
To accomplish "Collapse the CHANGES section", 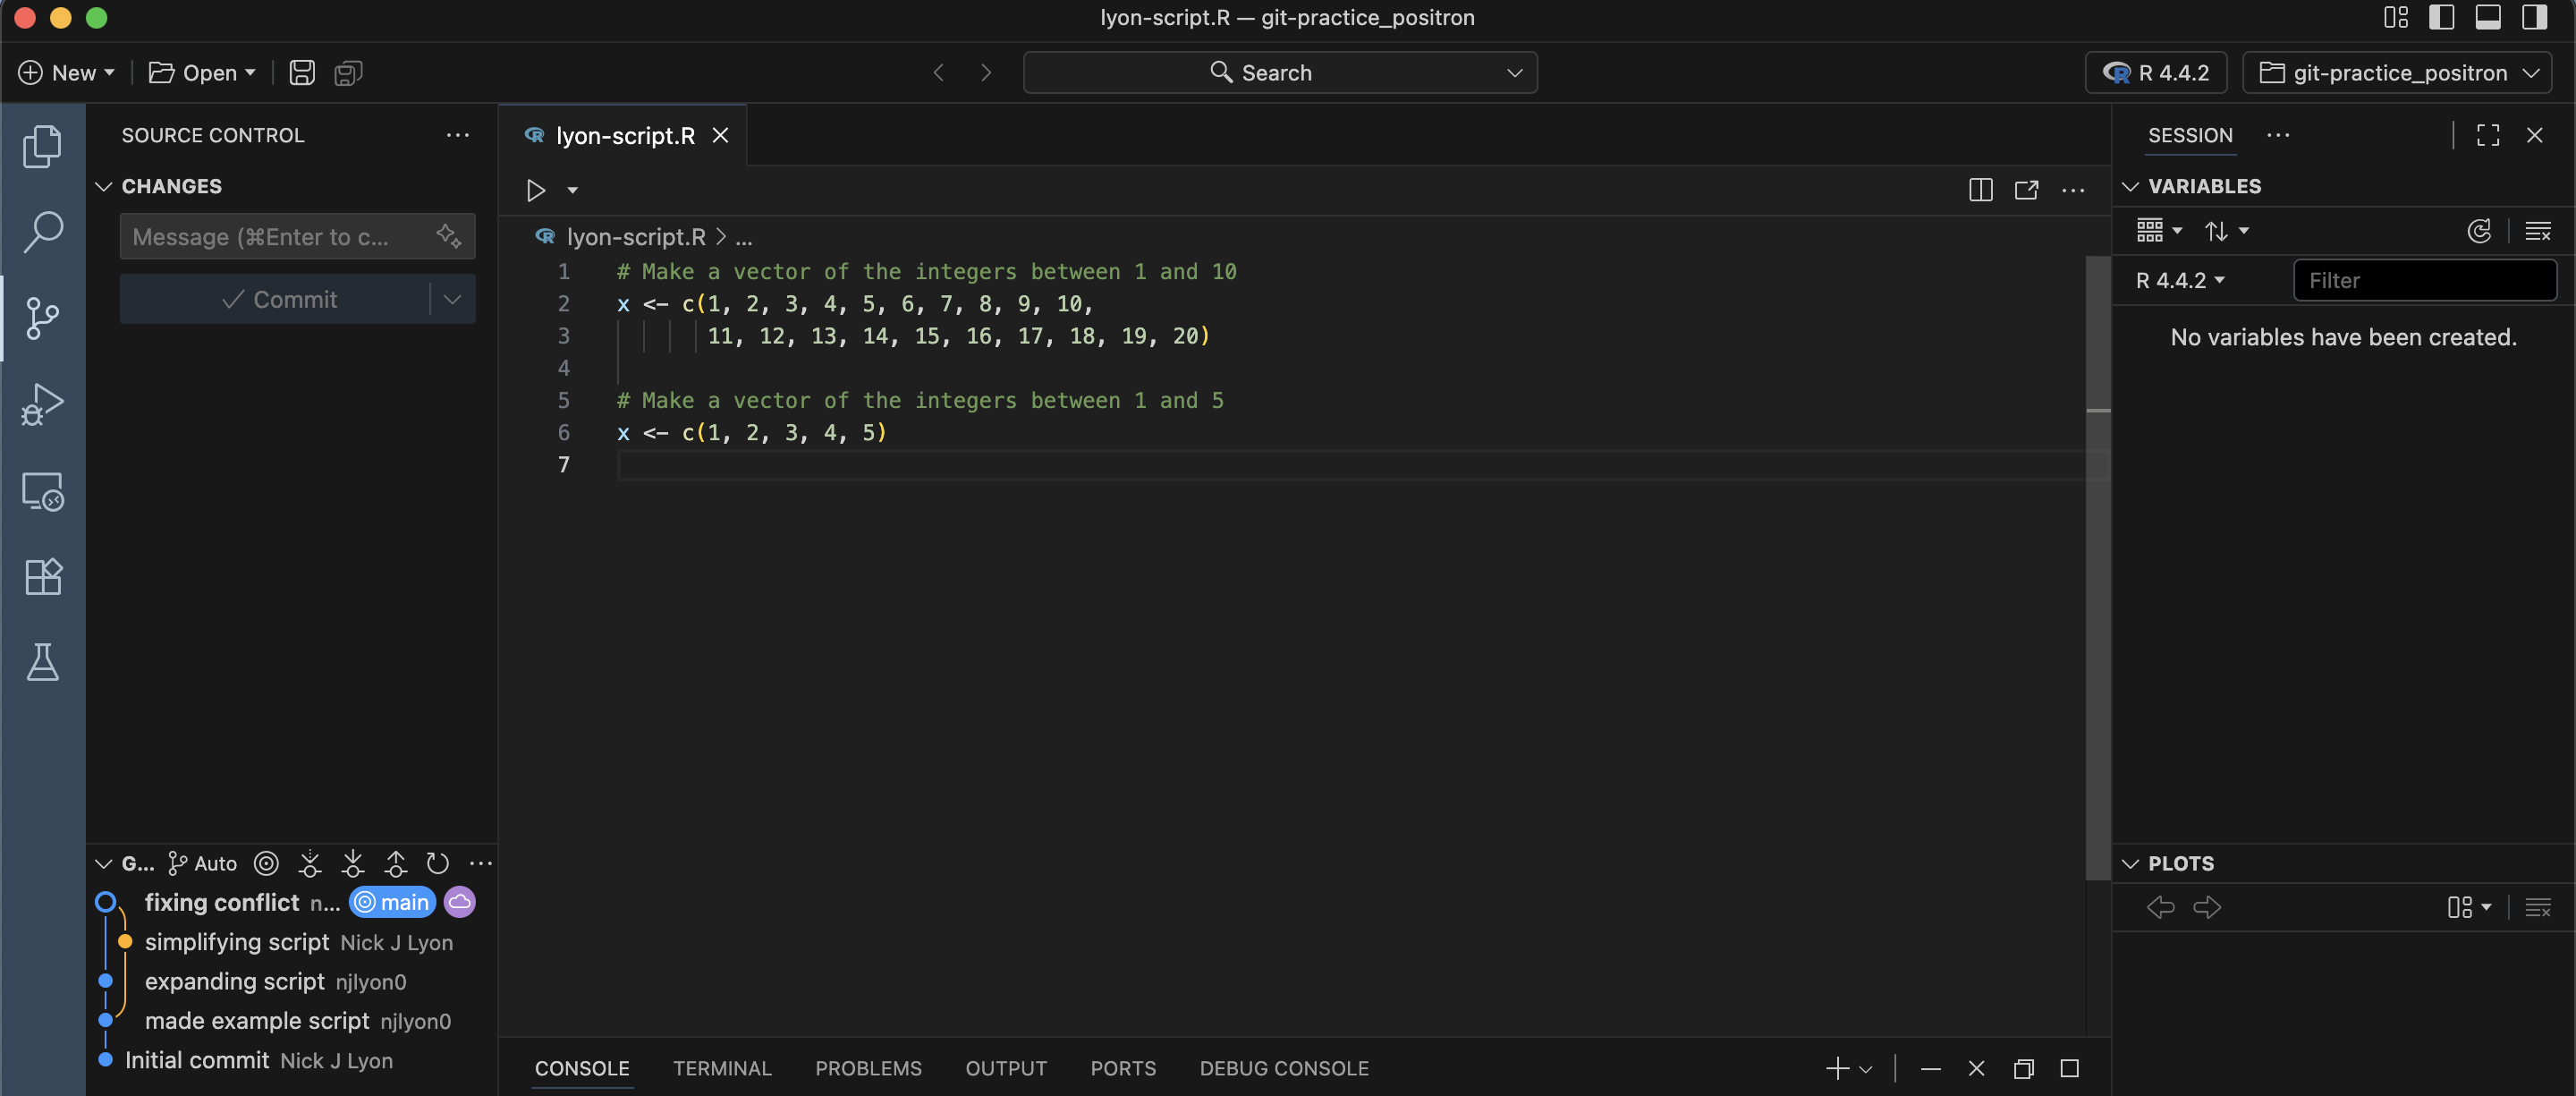I will coord(104,186).
